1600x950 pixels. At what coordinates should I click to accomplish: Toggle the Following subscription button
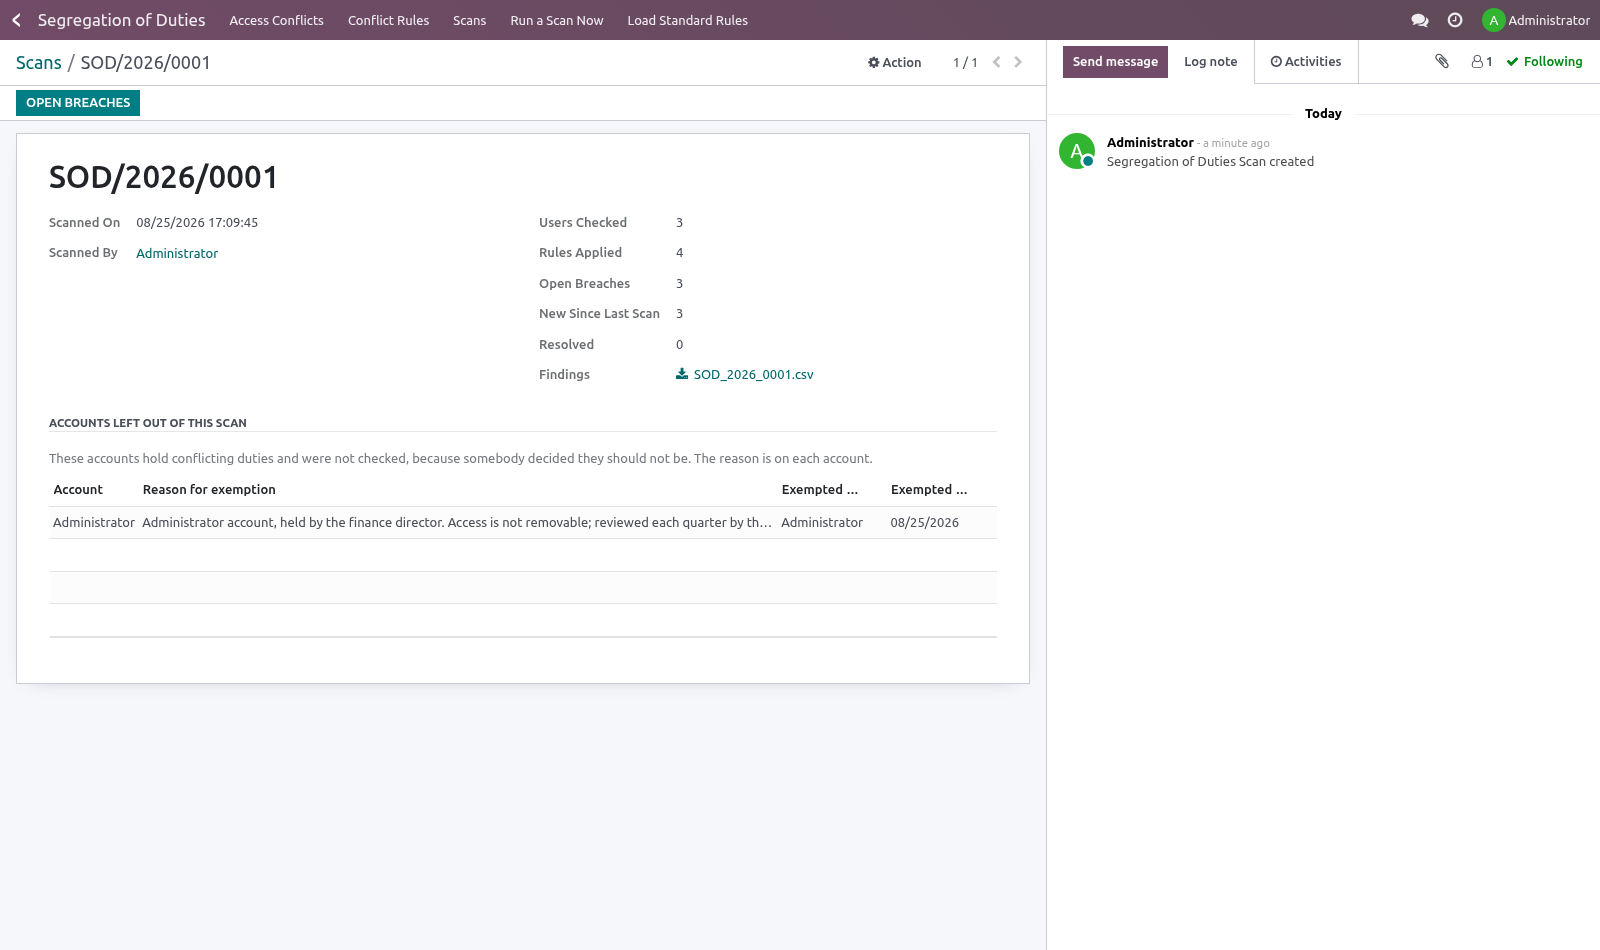tap(1544, 61)
